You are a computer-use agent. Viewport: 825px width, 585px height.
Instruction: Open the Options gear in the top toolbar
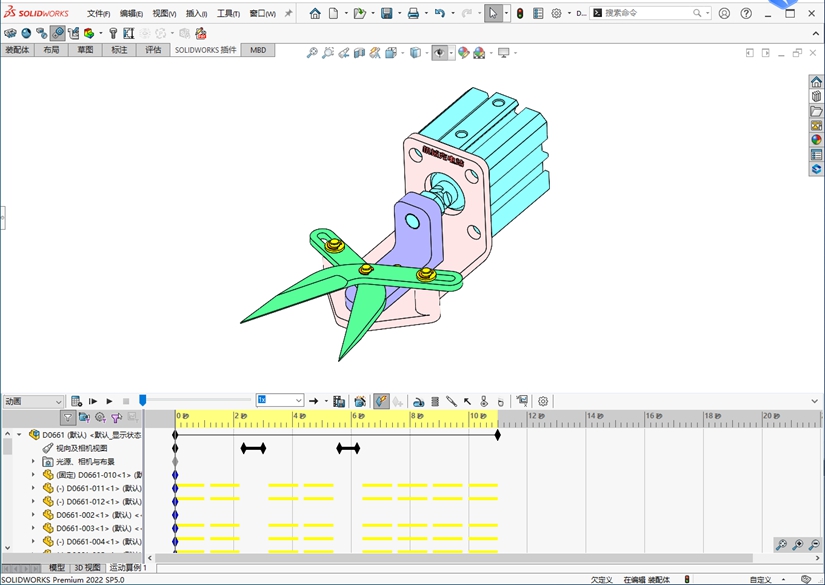(556, 14)
